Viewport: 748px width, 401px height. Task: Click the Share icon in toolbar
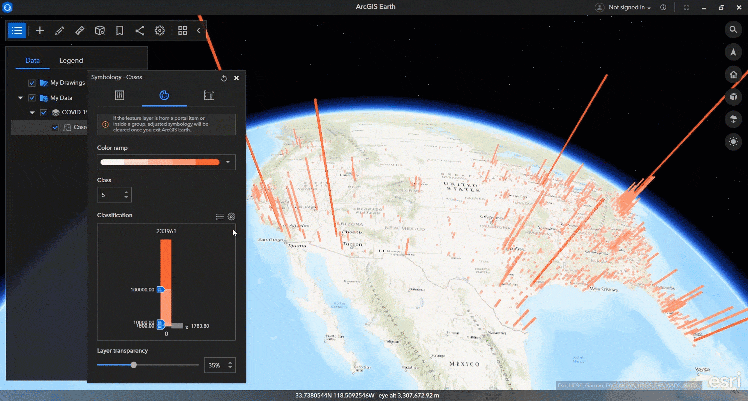tap(140, 31)
